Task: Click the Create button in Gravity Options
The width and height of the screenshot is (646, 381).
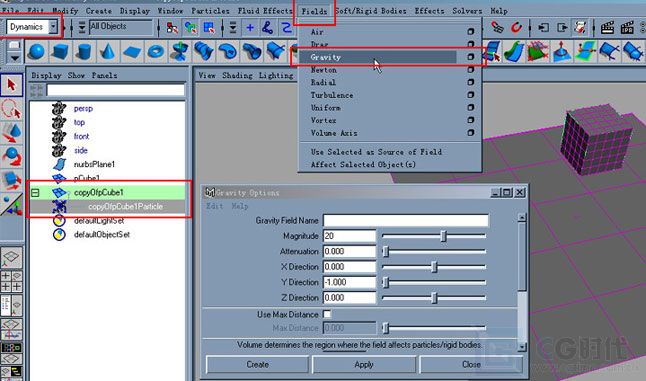Action: click(x=257, y=365)
